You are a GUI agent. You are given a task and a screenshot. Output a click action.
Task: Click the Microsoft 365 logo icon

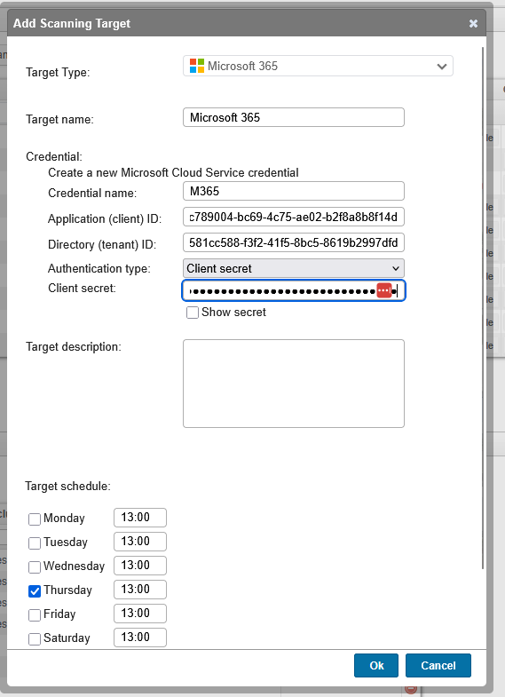196,66
